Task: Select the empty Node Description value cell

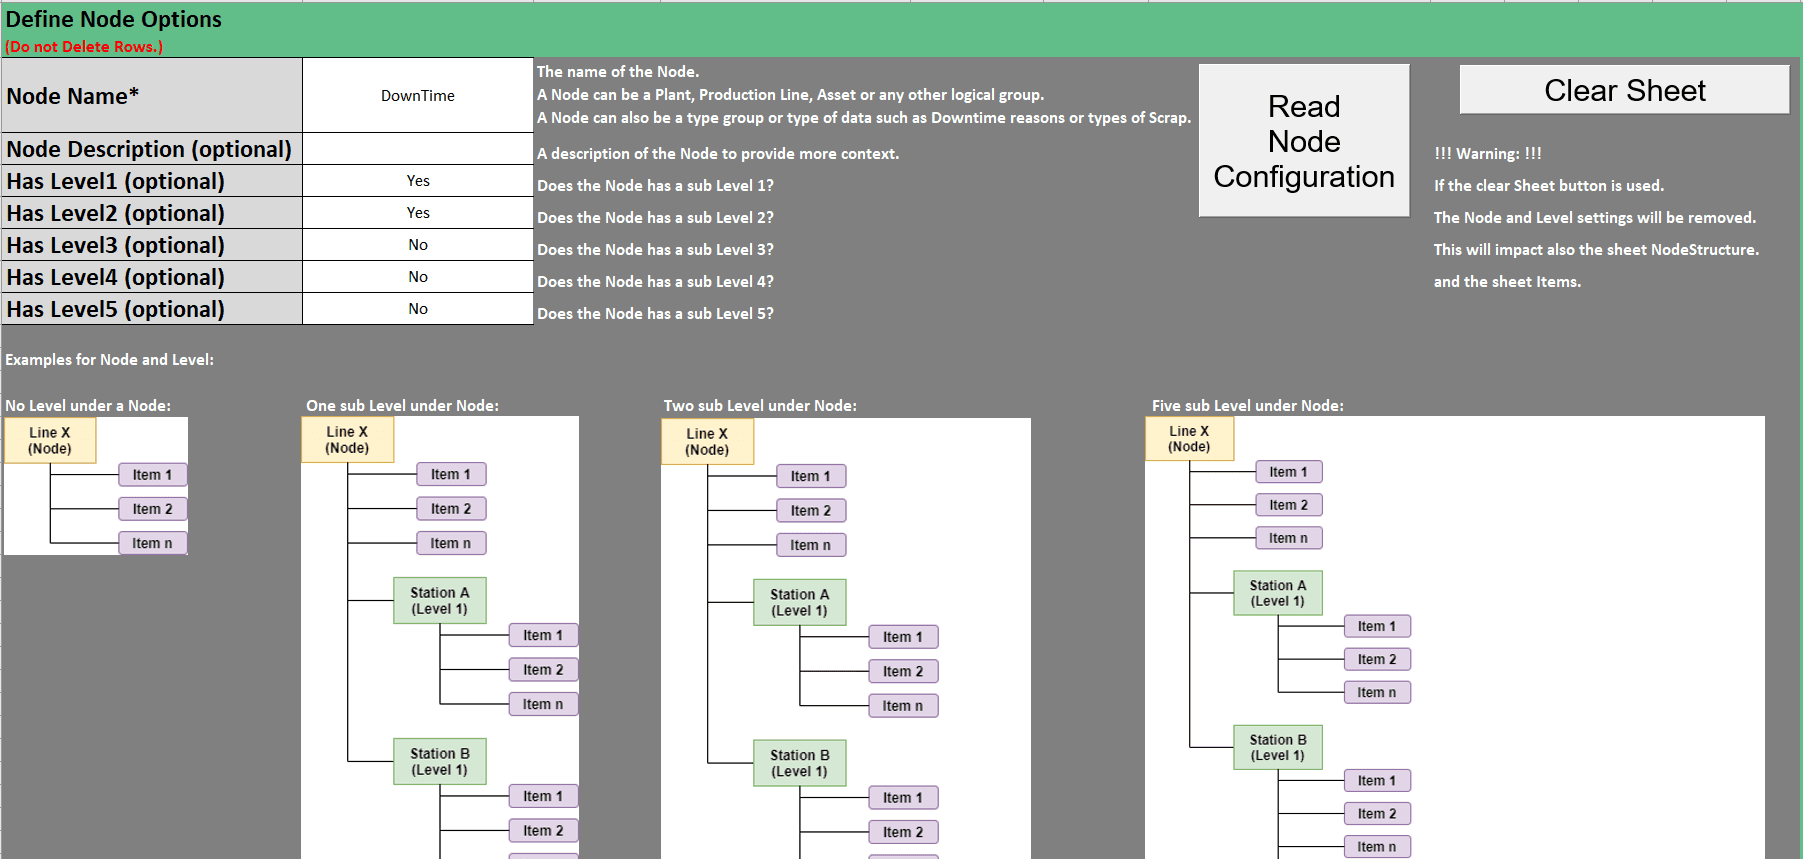Action: click(417, 149)
